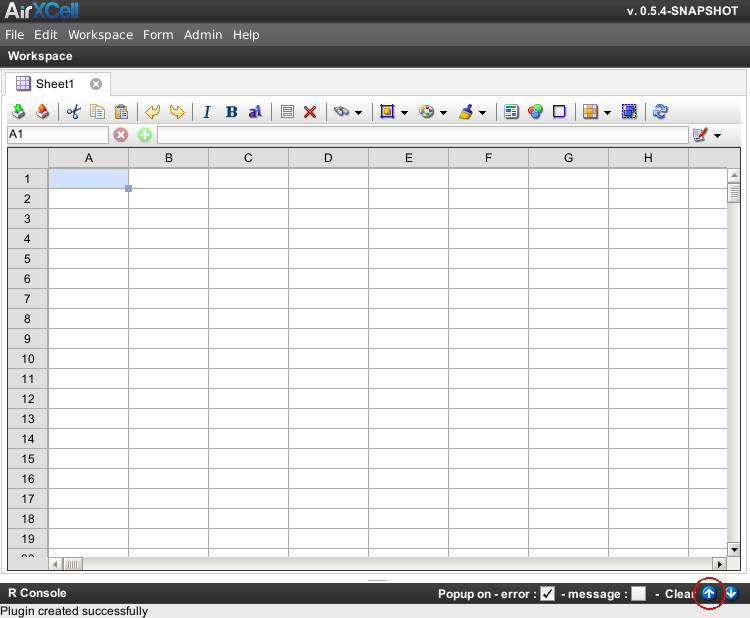
Task: Open the Form menu
Action: (x=158, y=35)
